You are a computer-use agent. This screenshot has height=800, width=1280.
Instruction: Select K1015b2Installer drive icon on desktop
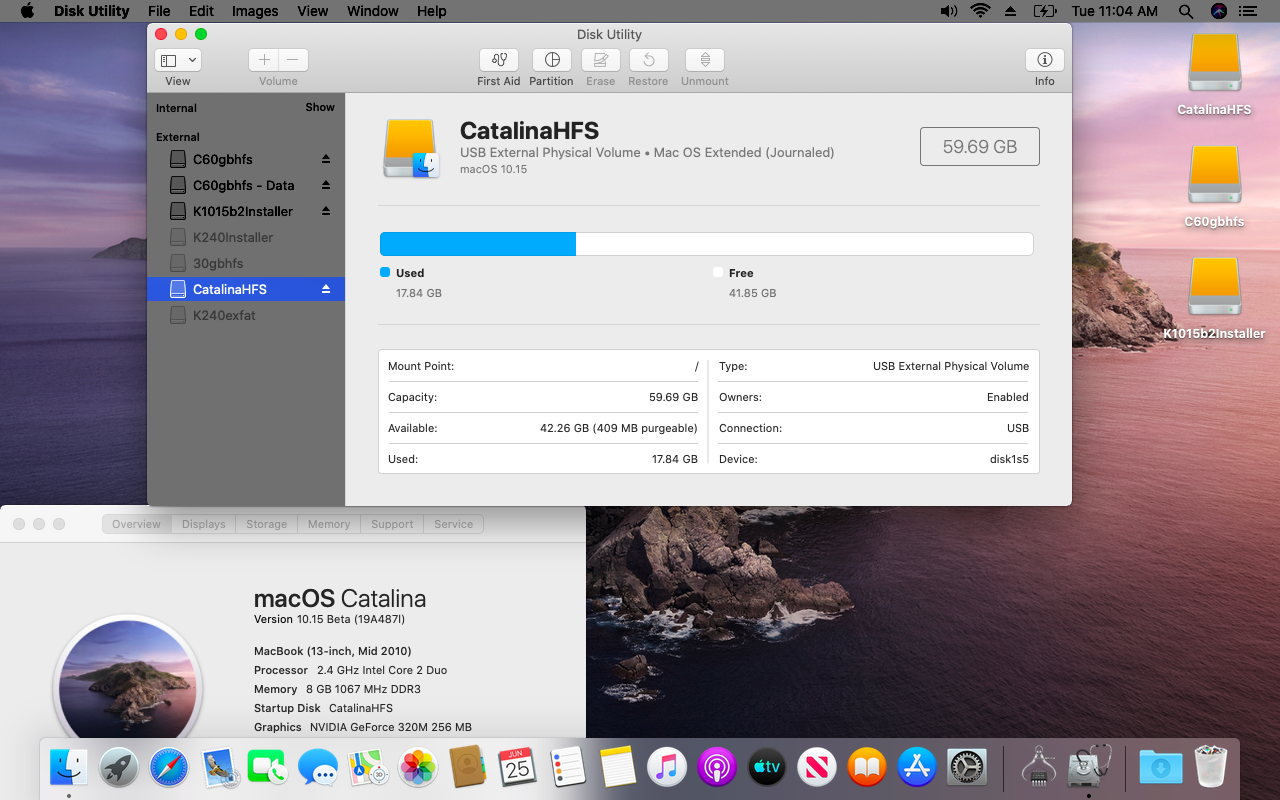coord(1214,287)
